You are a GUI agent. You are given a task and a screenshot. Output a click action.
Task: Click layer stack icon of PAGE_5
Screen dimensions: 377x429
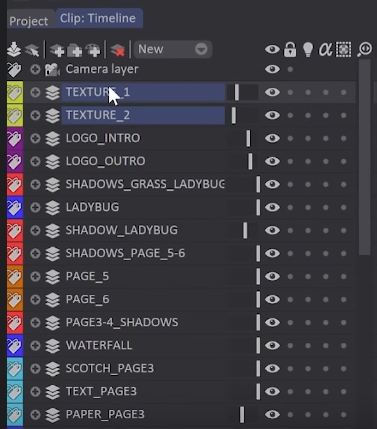pyautogui.click(x=52, y=276)
